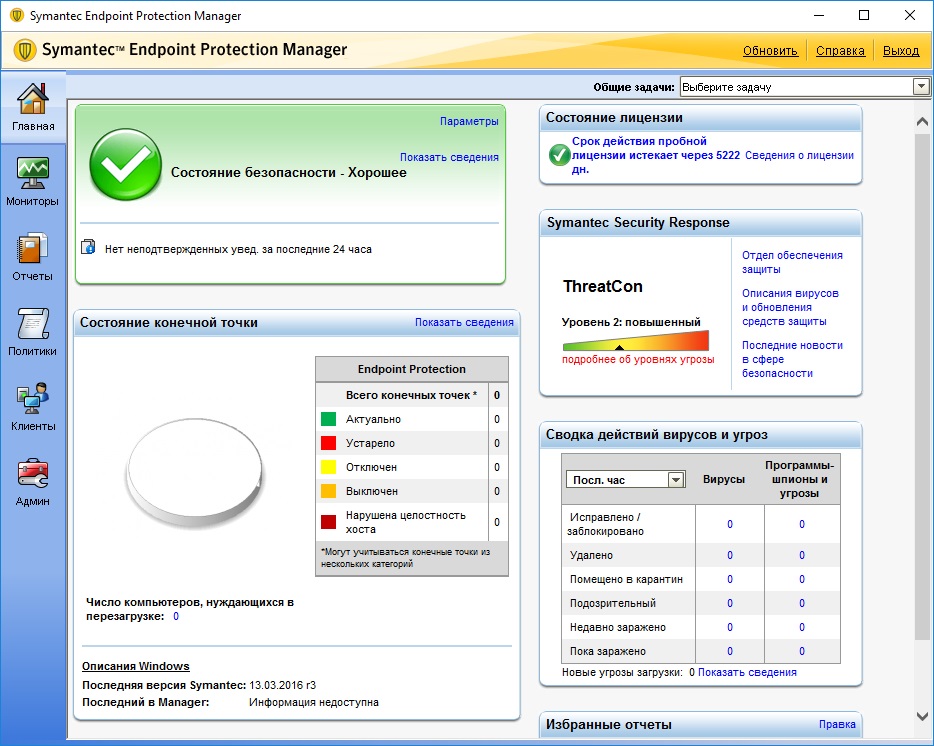Screen dimensions: 934x746
Task: Open the Админ toolbox icon
Action: tap(33, 473)
